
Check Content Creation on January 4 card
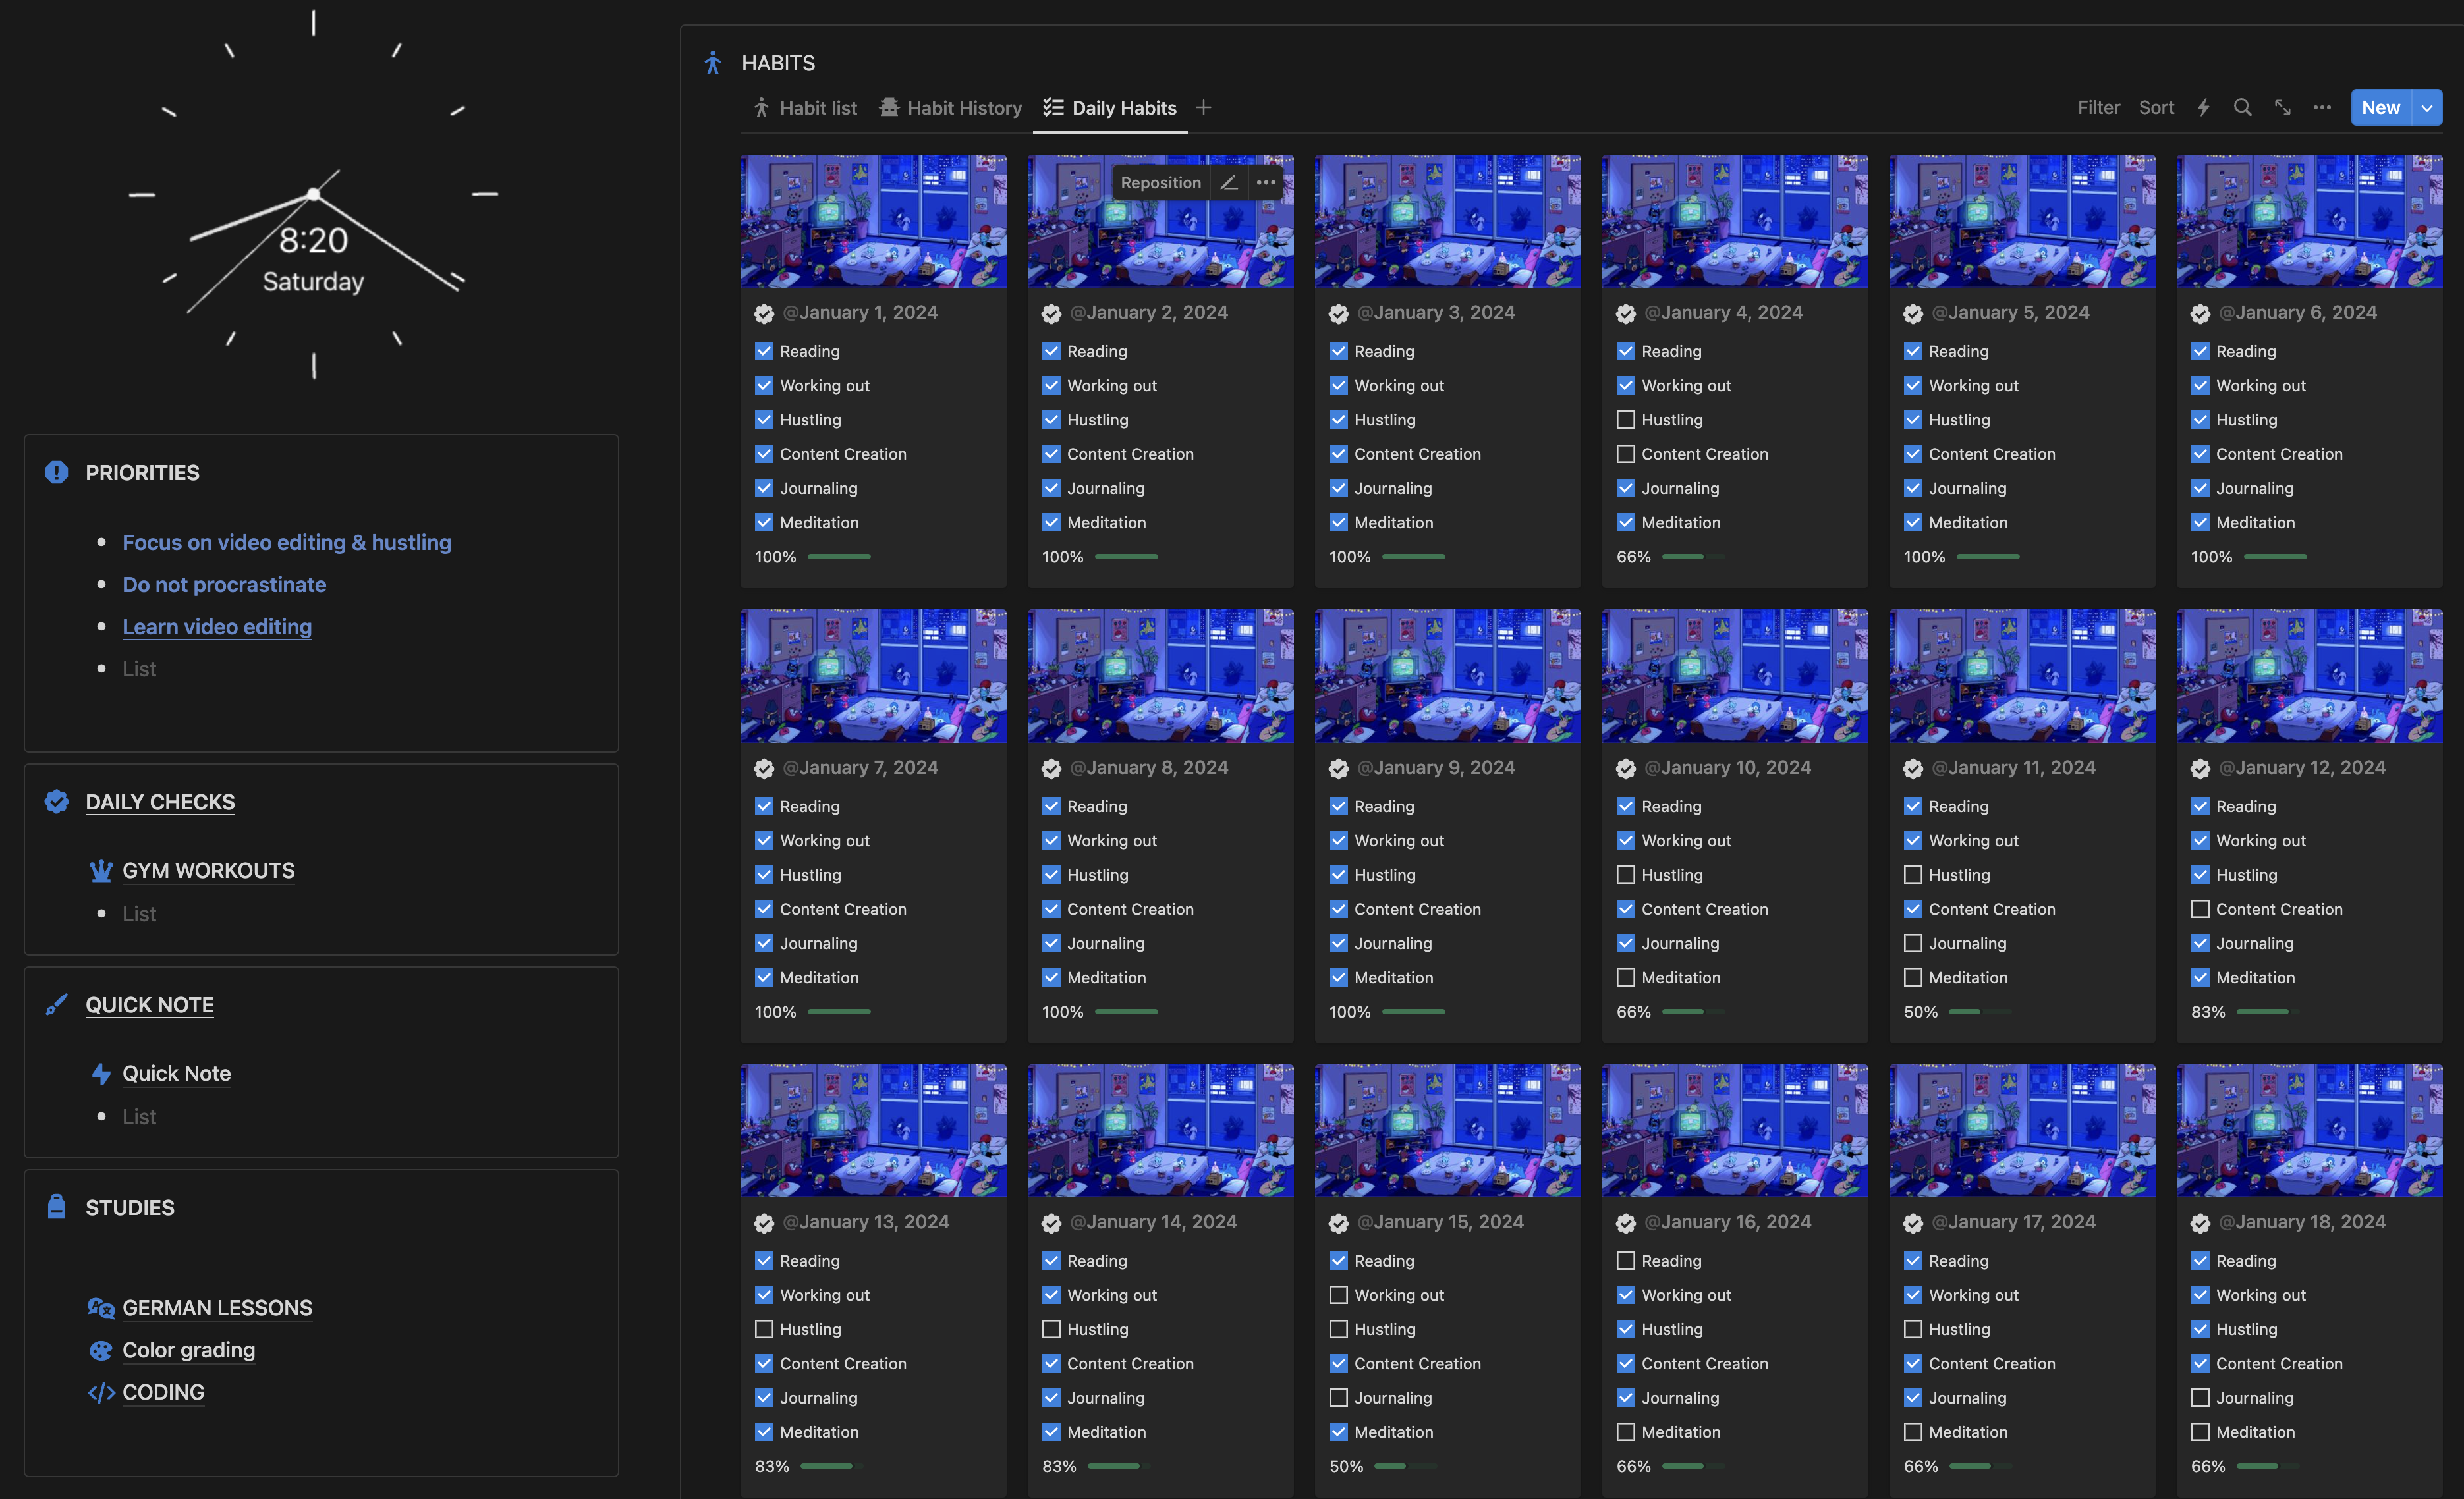[1626, 454]
